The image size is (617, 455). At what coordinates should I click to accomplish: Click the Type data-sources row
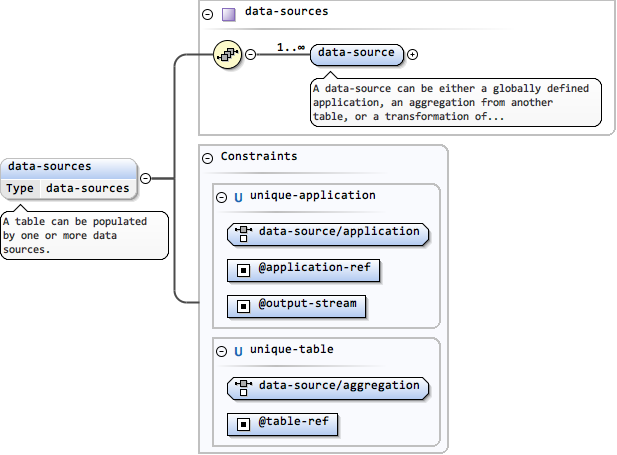click(69, 188)
